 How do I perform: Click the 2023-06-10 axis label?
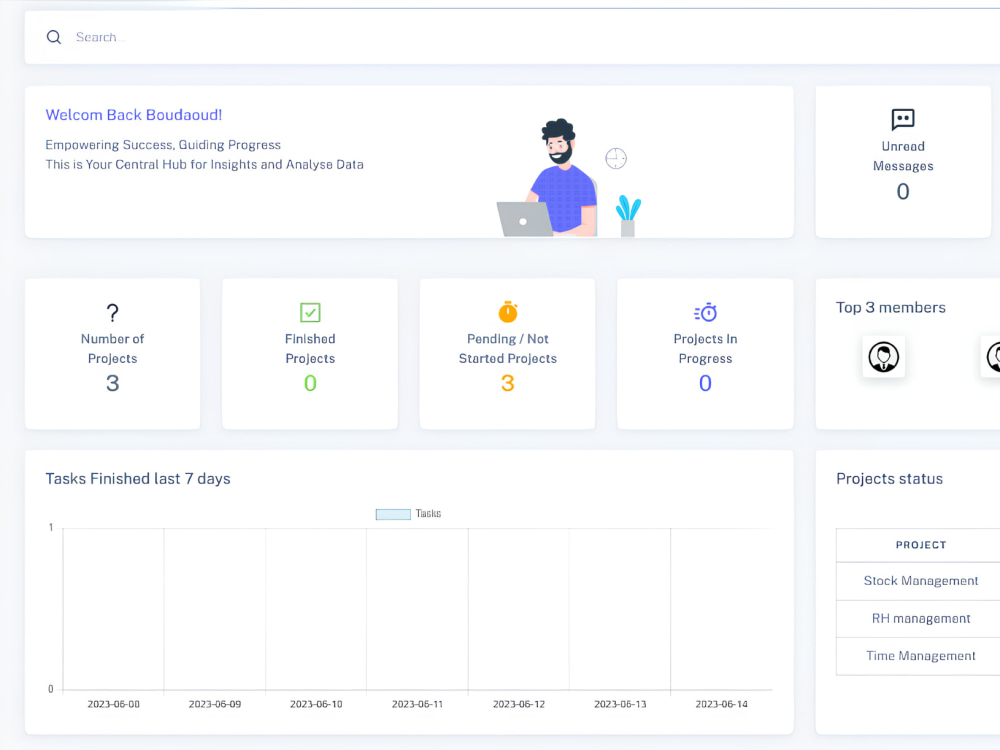click(x=316, y=704)
